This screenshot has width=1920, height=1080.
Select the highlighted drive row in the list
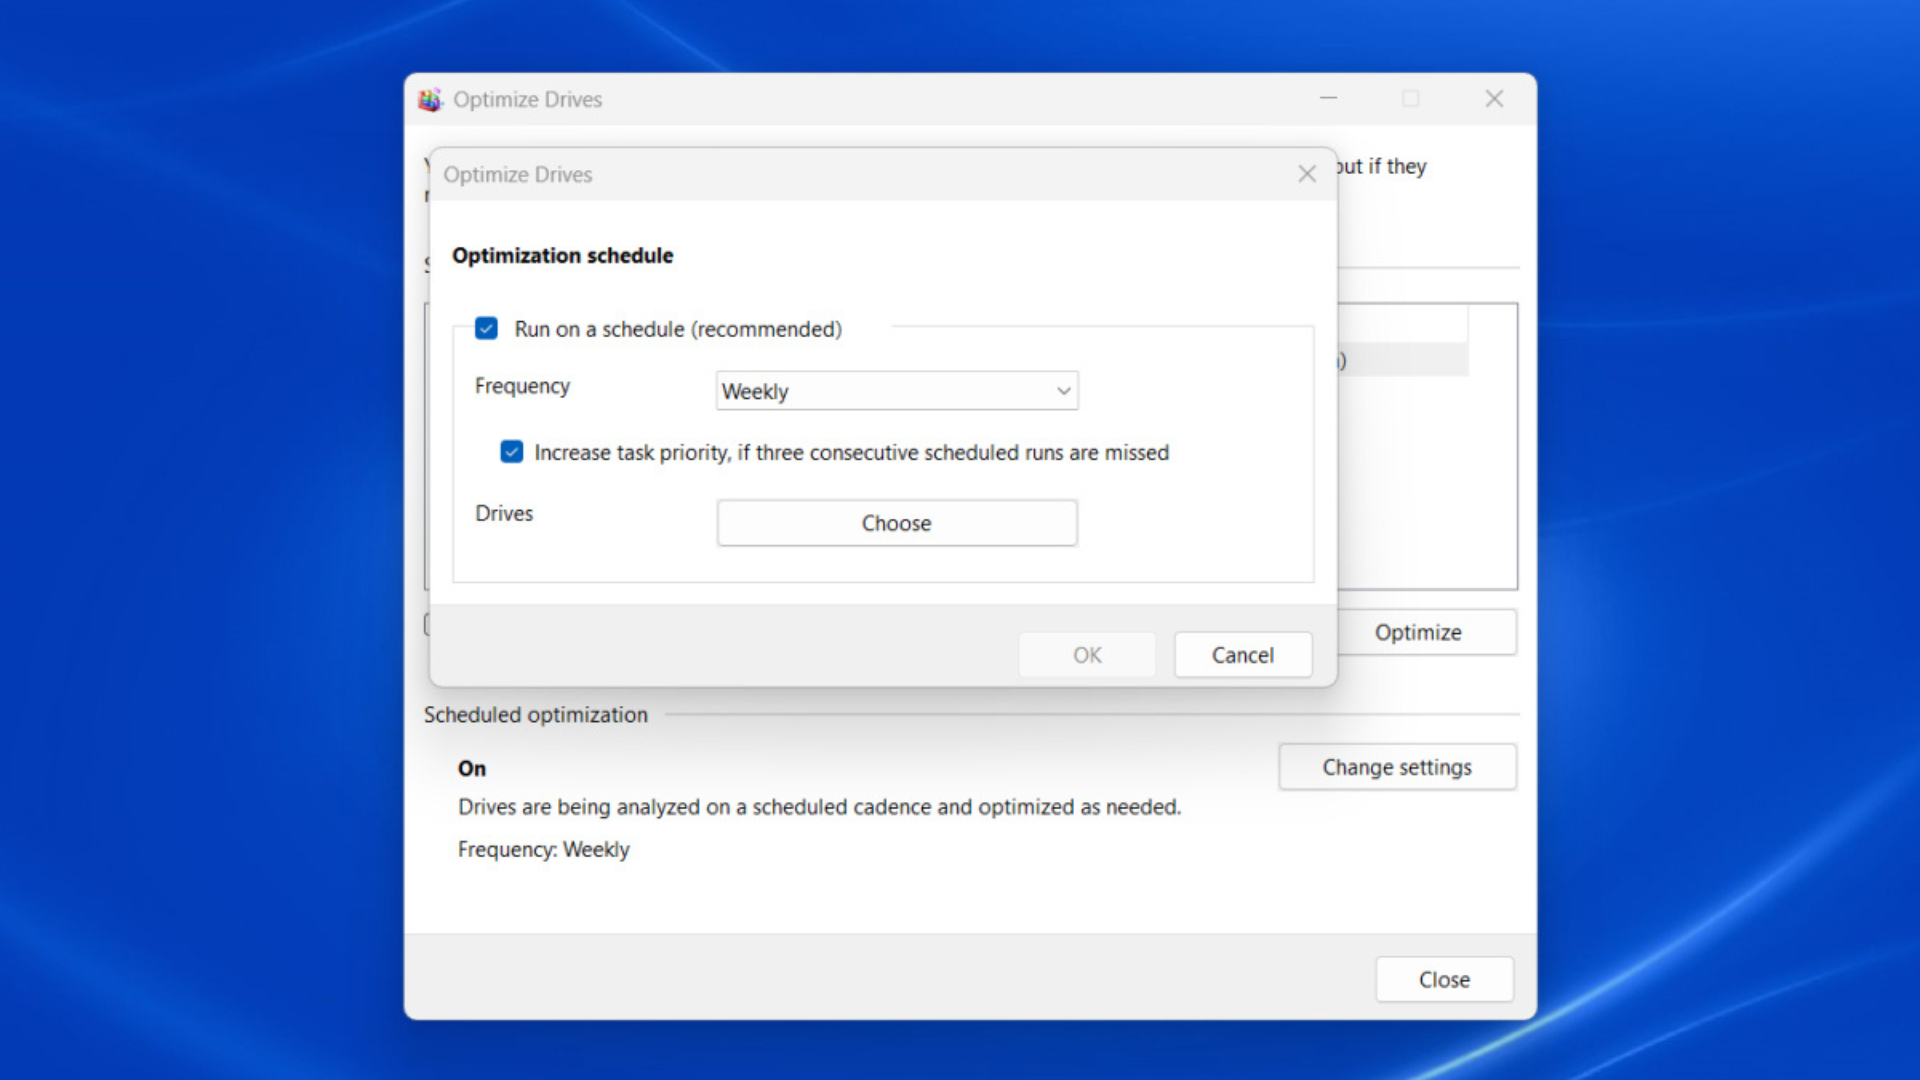tap(1403, 360)
